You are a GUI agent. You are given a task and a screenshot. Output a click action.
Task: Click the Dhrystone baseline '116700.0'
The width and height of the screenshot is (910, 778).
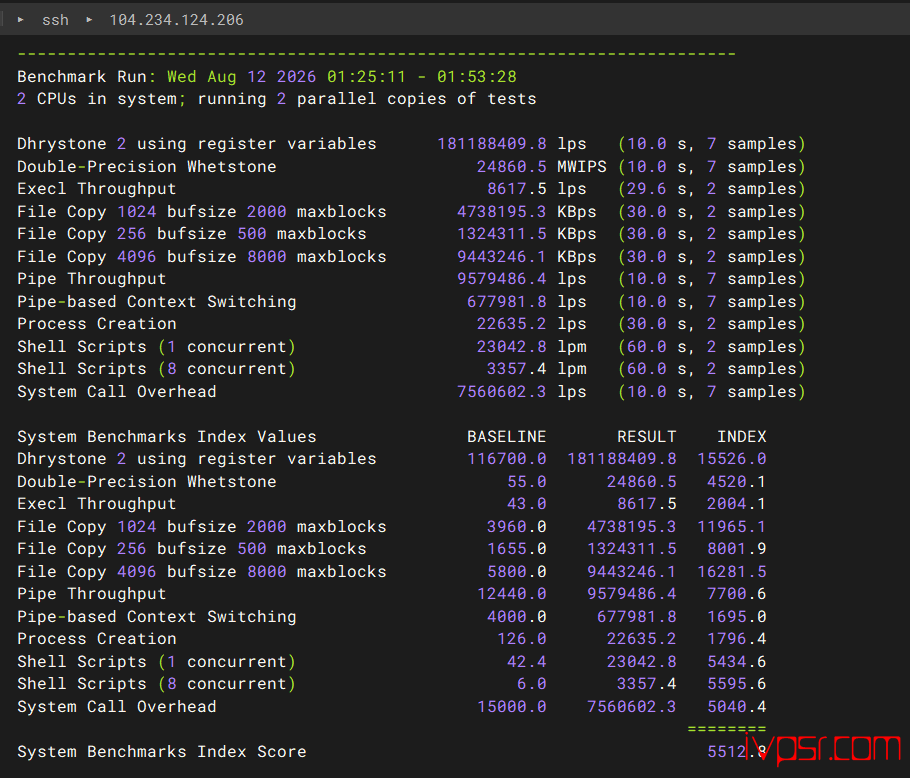(507, 459)
